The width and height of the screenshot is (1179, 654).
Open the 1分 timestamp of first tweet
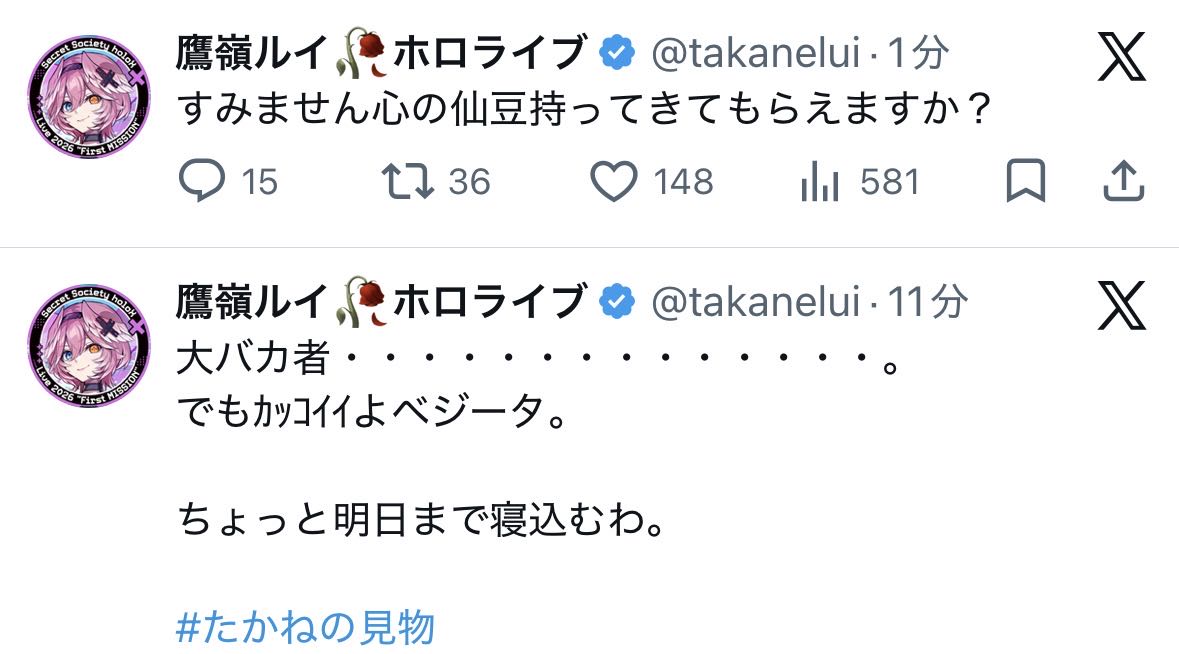(x=918, y=54)
